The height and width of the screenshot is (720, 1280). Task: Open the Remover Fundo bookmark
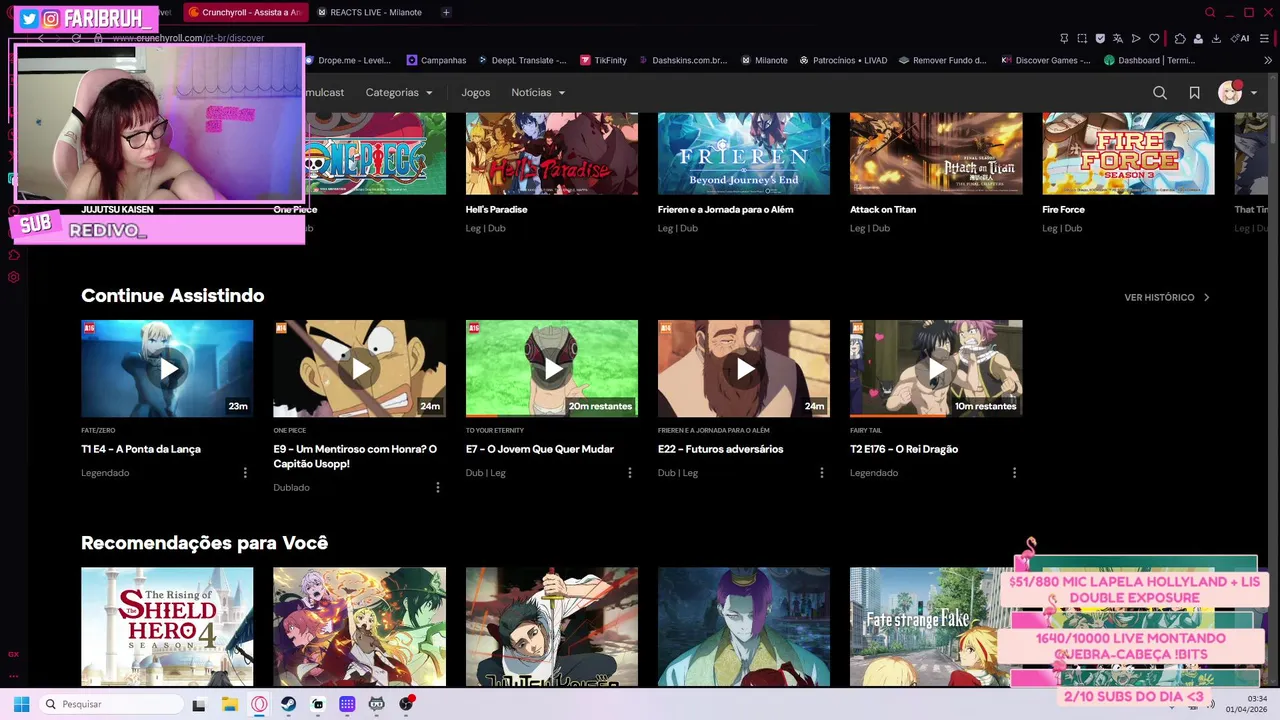[x=942, y=60]
